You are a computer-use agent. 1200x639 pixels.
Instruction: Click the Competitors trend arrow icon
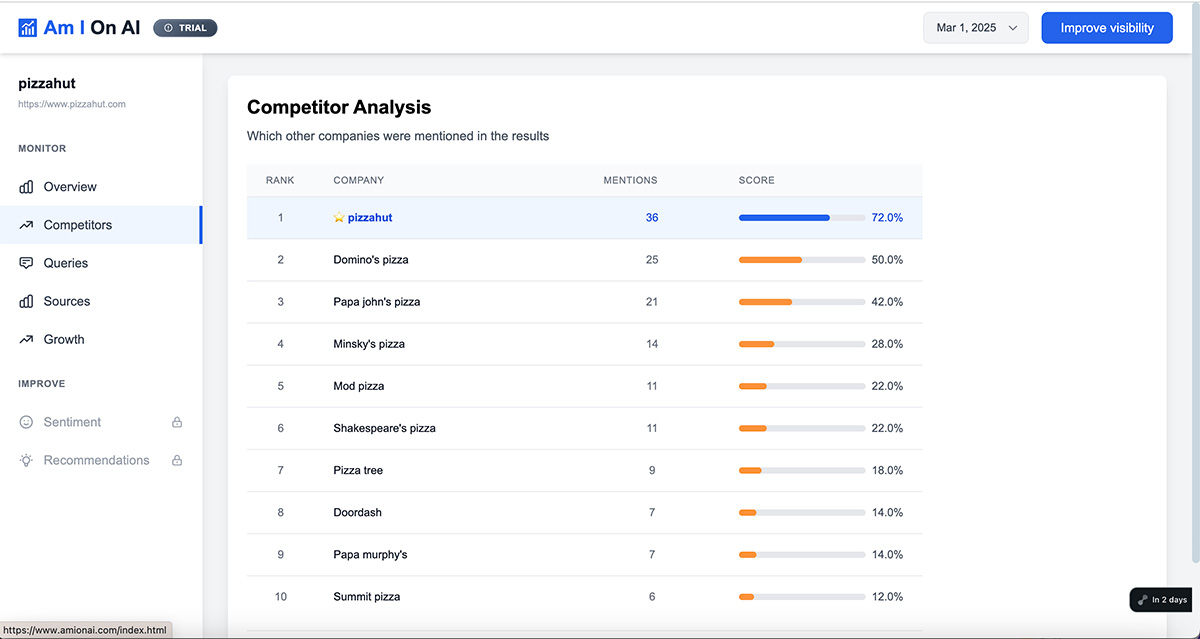(26, 225)
